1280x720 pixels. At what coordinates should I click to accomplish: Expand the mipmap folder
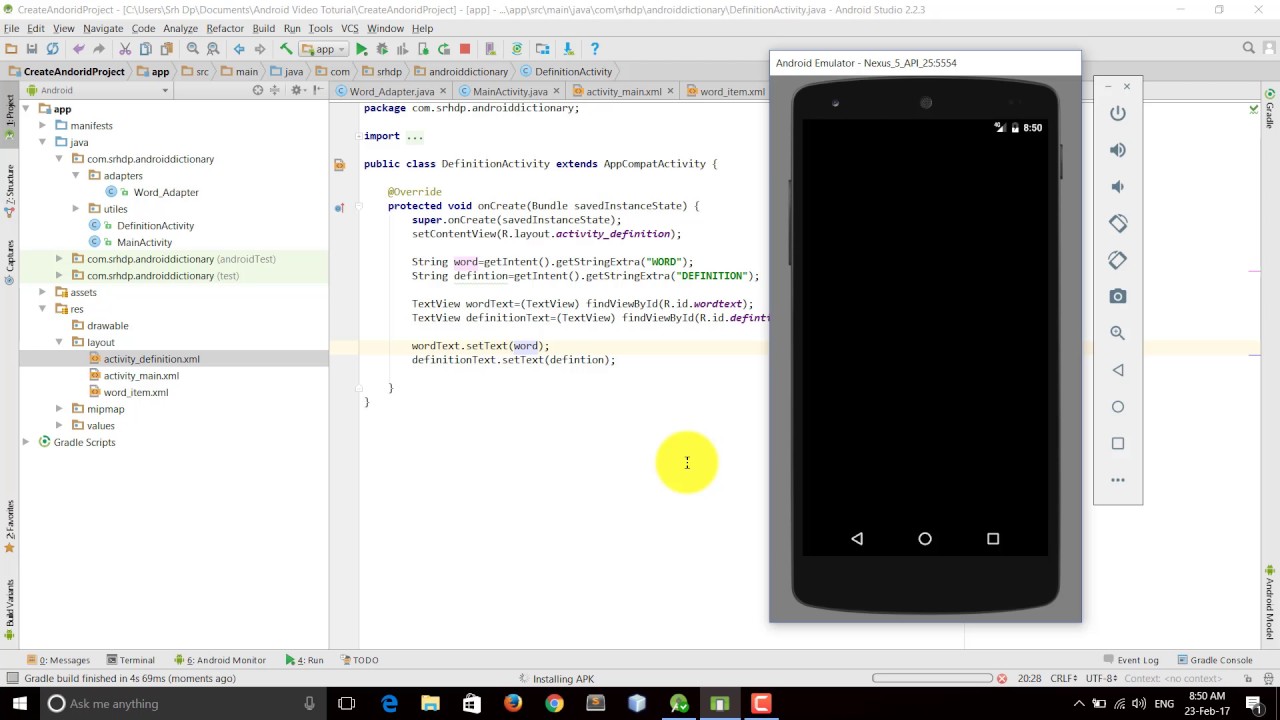59,409
